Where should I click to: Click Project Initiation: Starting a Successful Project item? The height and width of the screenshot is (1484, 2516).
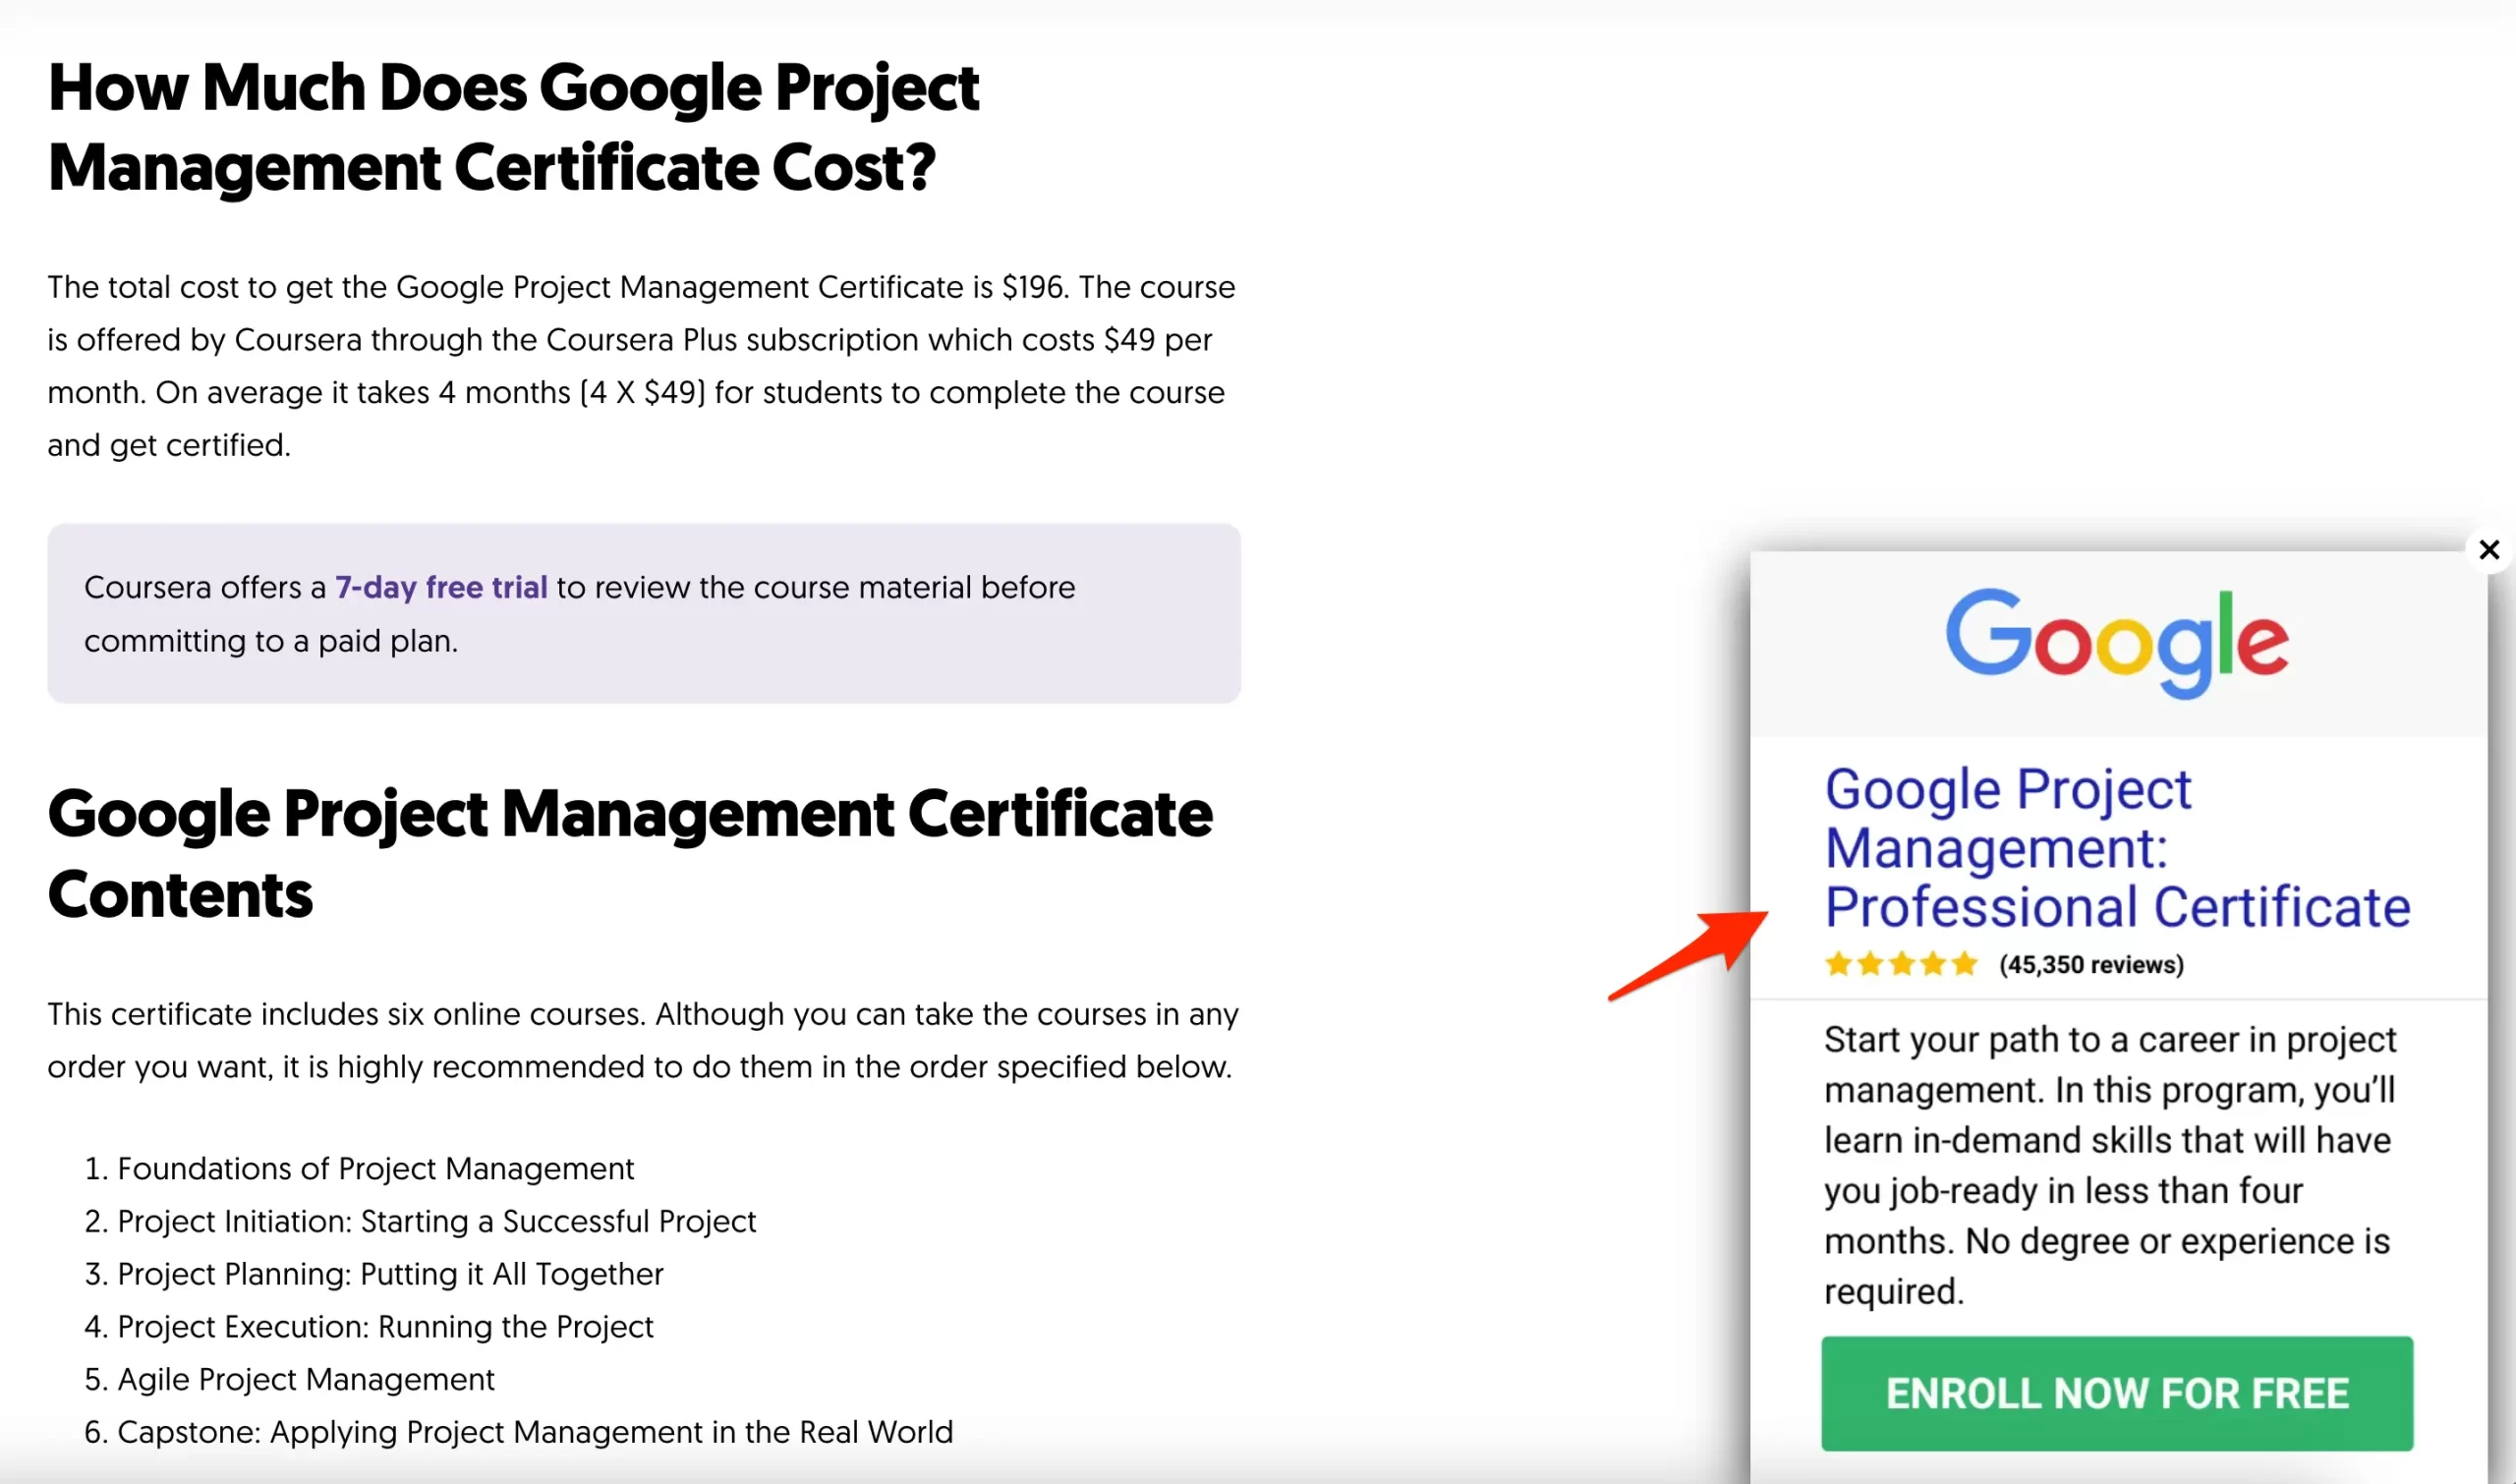[436, 1221]
